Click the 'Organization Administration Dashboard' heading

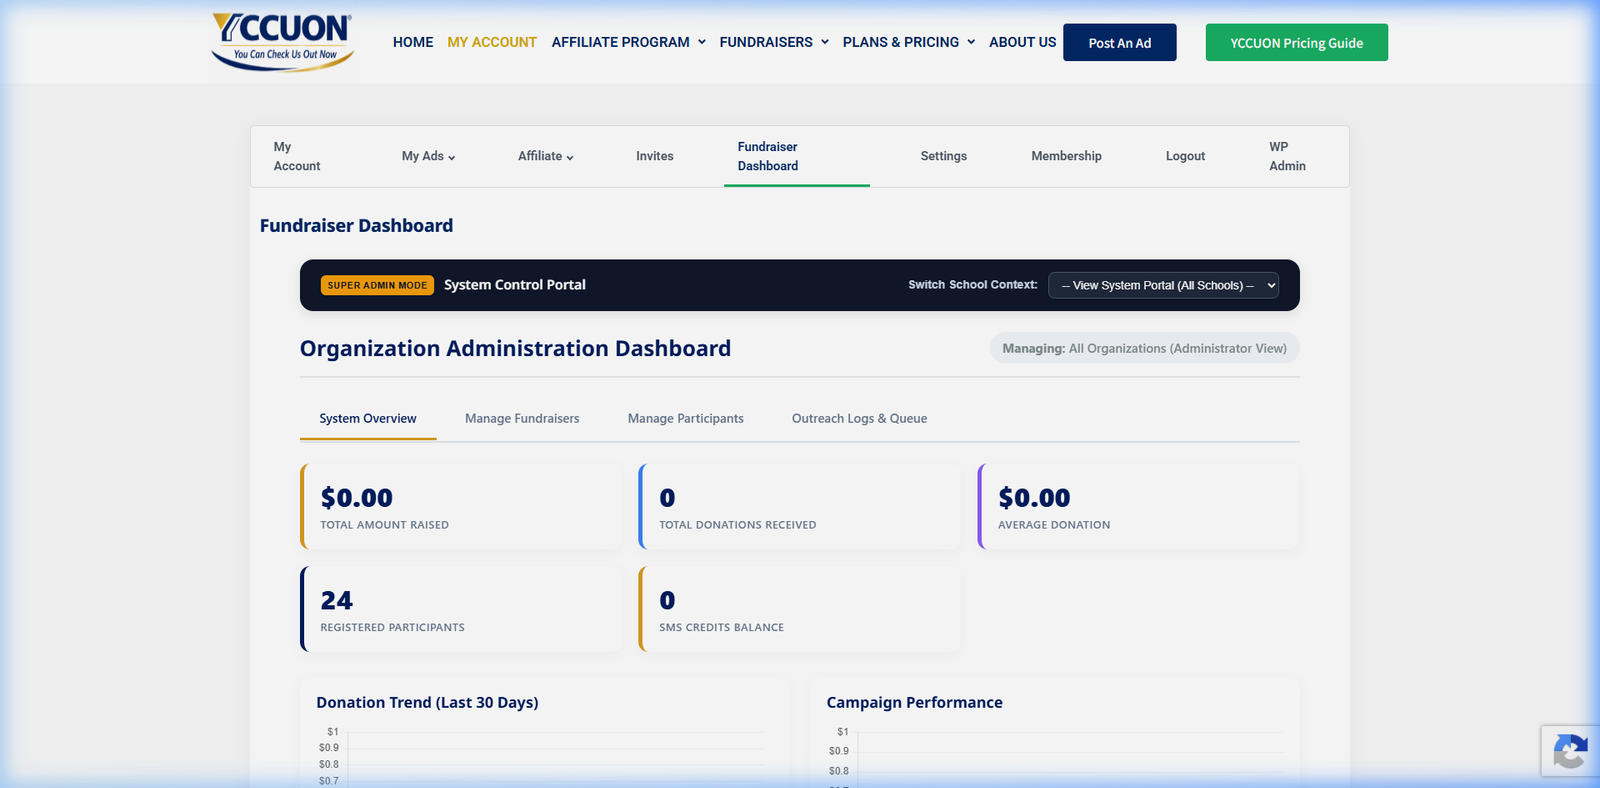click(x=515, y=348)
